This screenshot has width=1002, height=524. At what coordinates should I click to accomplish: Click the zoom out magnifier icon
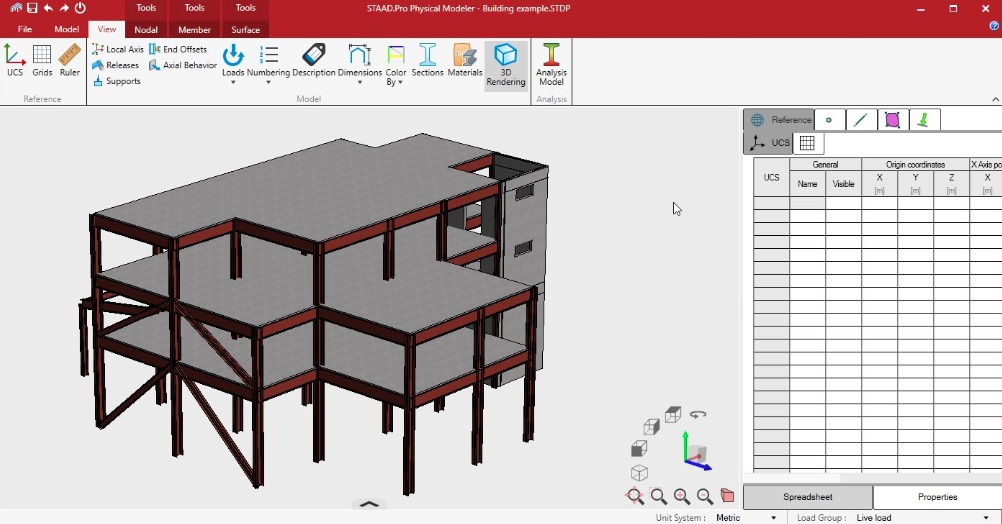(705, 496)
